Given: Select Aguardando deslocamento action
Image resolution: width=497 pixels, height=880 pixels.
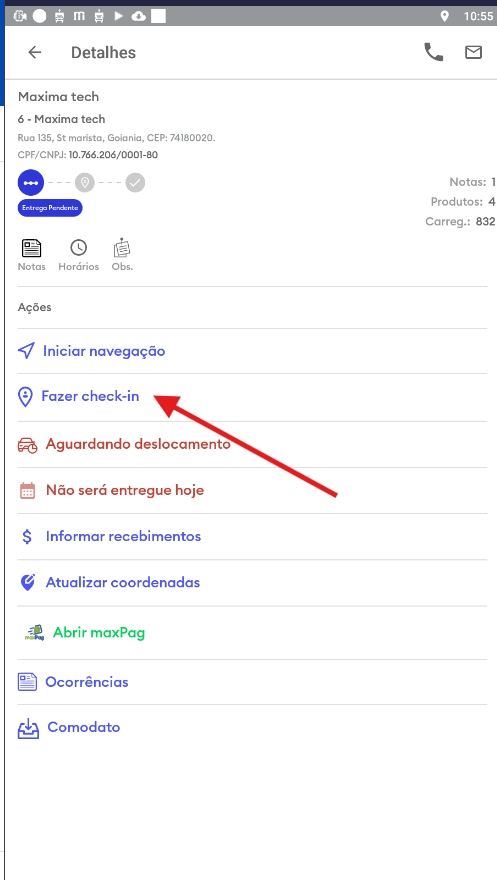Looking at the screenshot, I should (x=252, y=444).
